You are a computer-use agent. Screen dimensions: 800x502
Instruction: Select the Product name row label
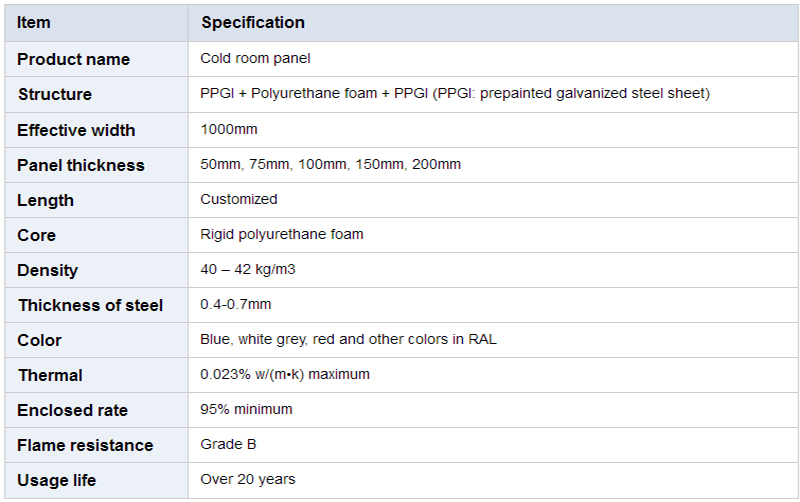click(x=73, y=59)
